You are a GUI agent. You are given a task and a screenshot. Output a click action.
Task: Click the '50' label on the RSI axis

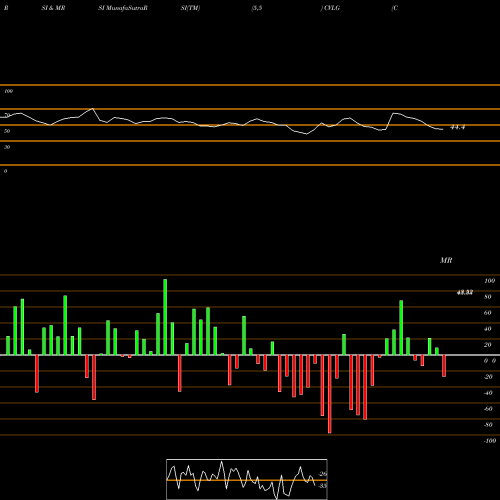point(7,131)
